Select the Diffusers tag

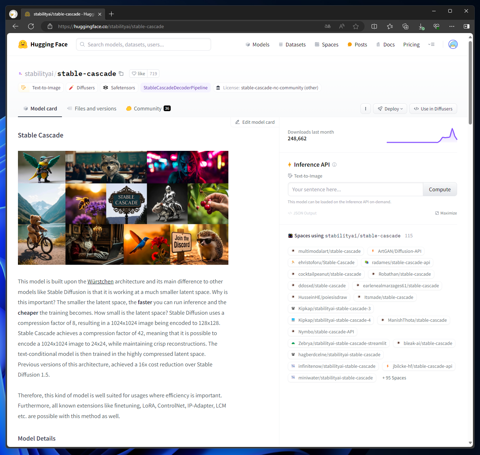pyautogui.click(x=82, y=88)
